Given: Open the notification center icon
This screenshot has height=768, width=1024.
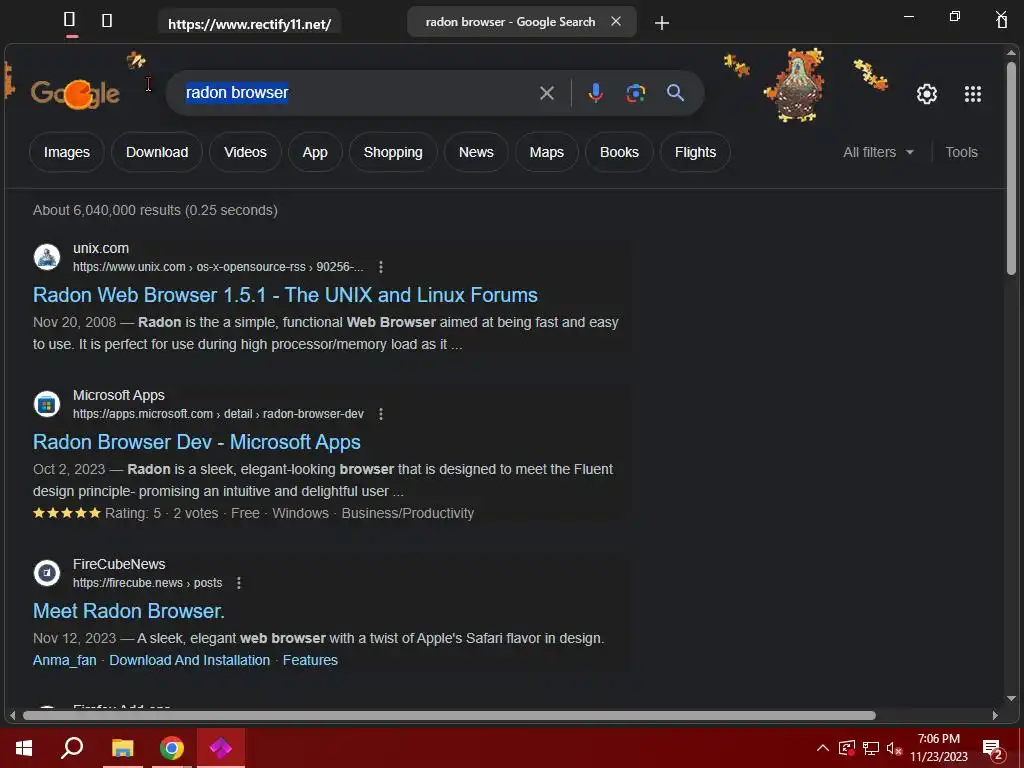Looking at the screenshot, I should point(993,750).
